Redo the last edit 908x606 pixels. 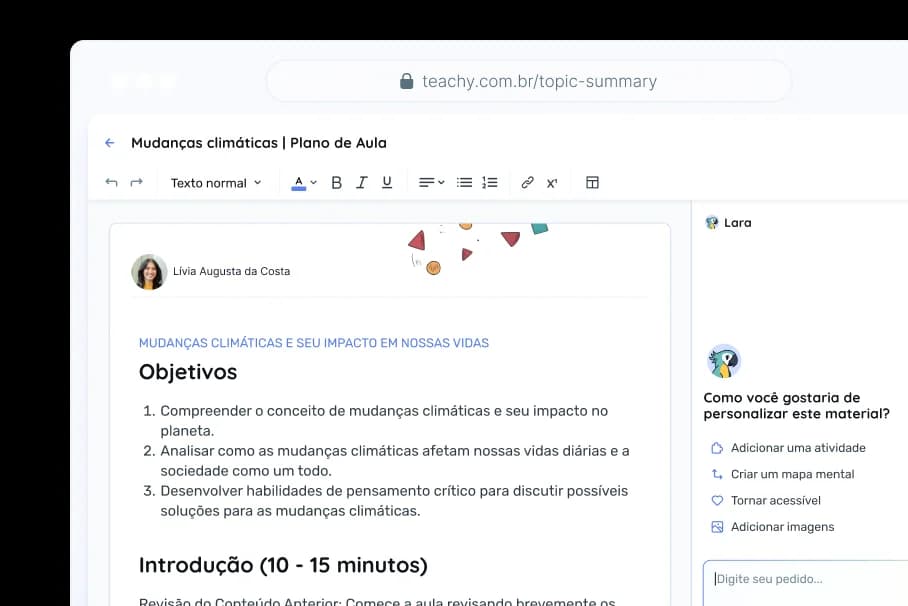tap(137, 182)
